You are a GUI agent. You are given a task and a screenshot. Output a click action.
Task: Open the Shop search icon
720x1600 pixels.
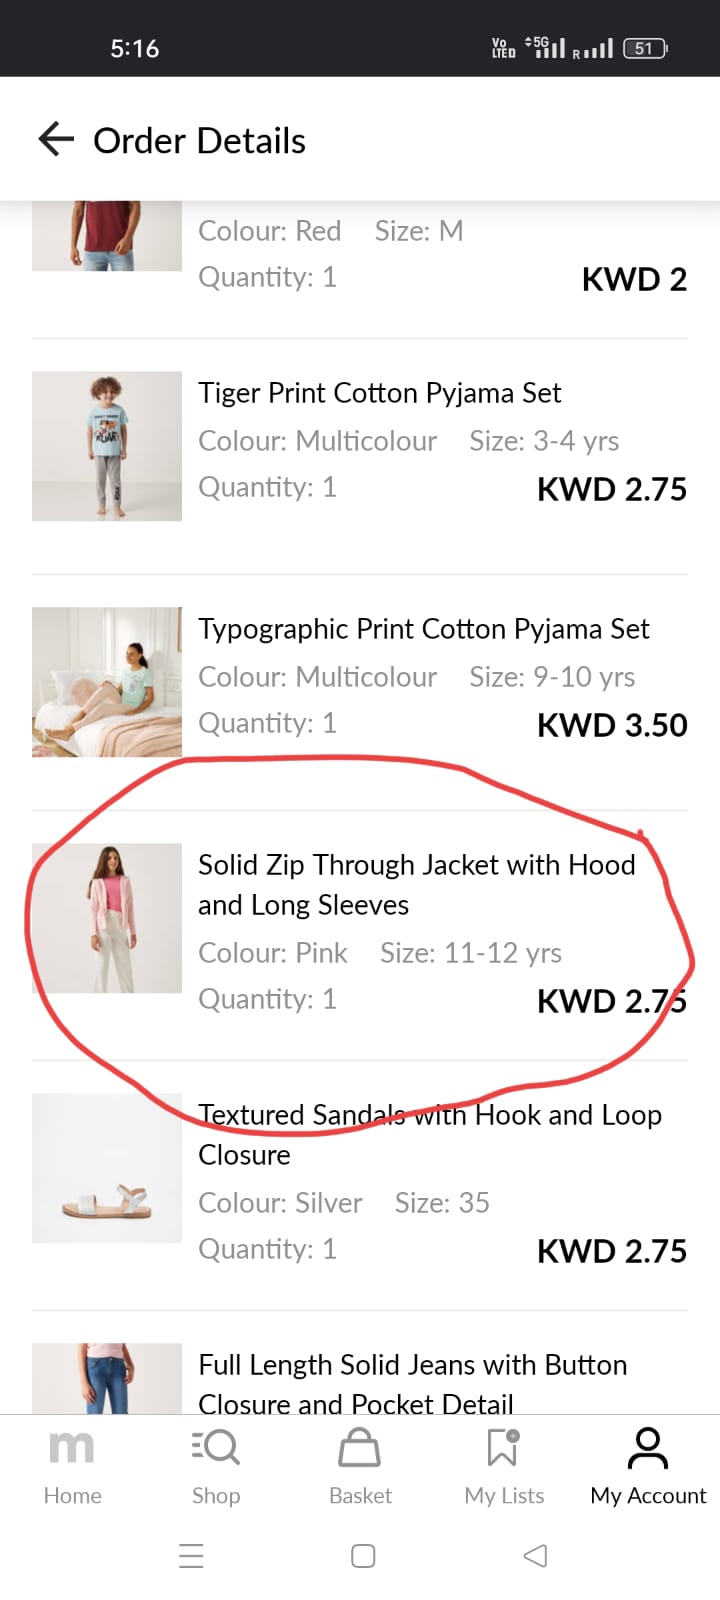point(216,1448)
